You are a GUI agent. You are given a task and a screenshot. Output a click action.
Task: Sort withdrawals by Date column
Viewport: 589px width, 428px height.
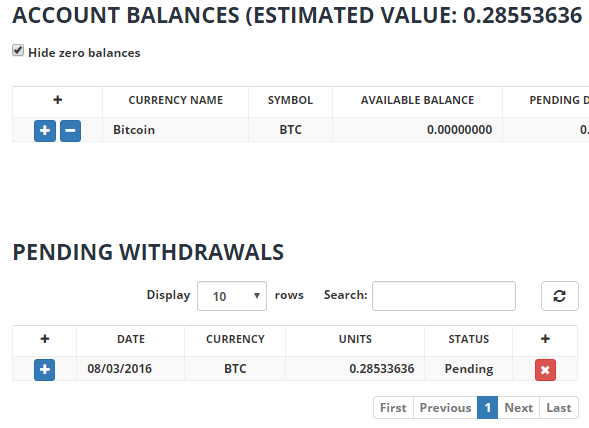tap(131, 339)
